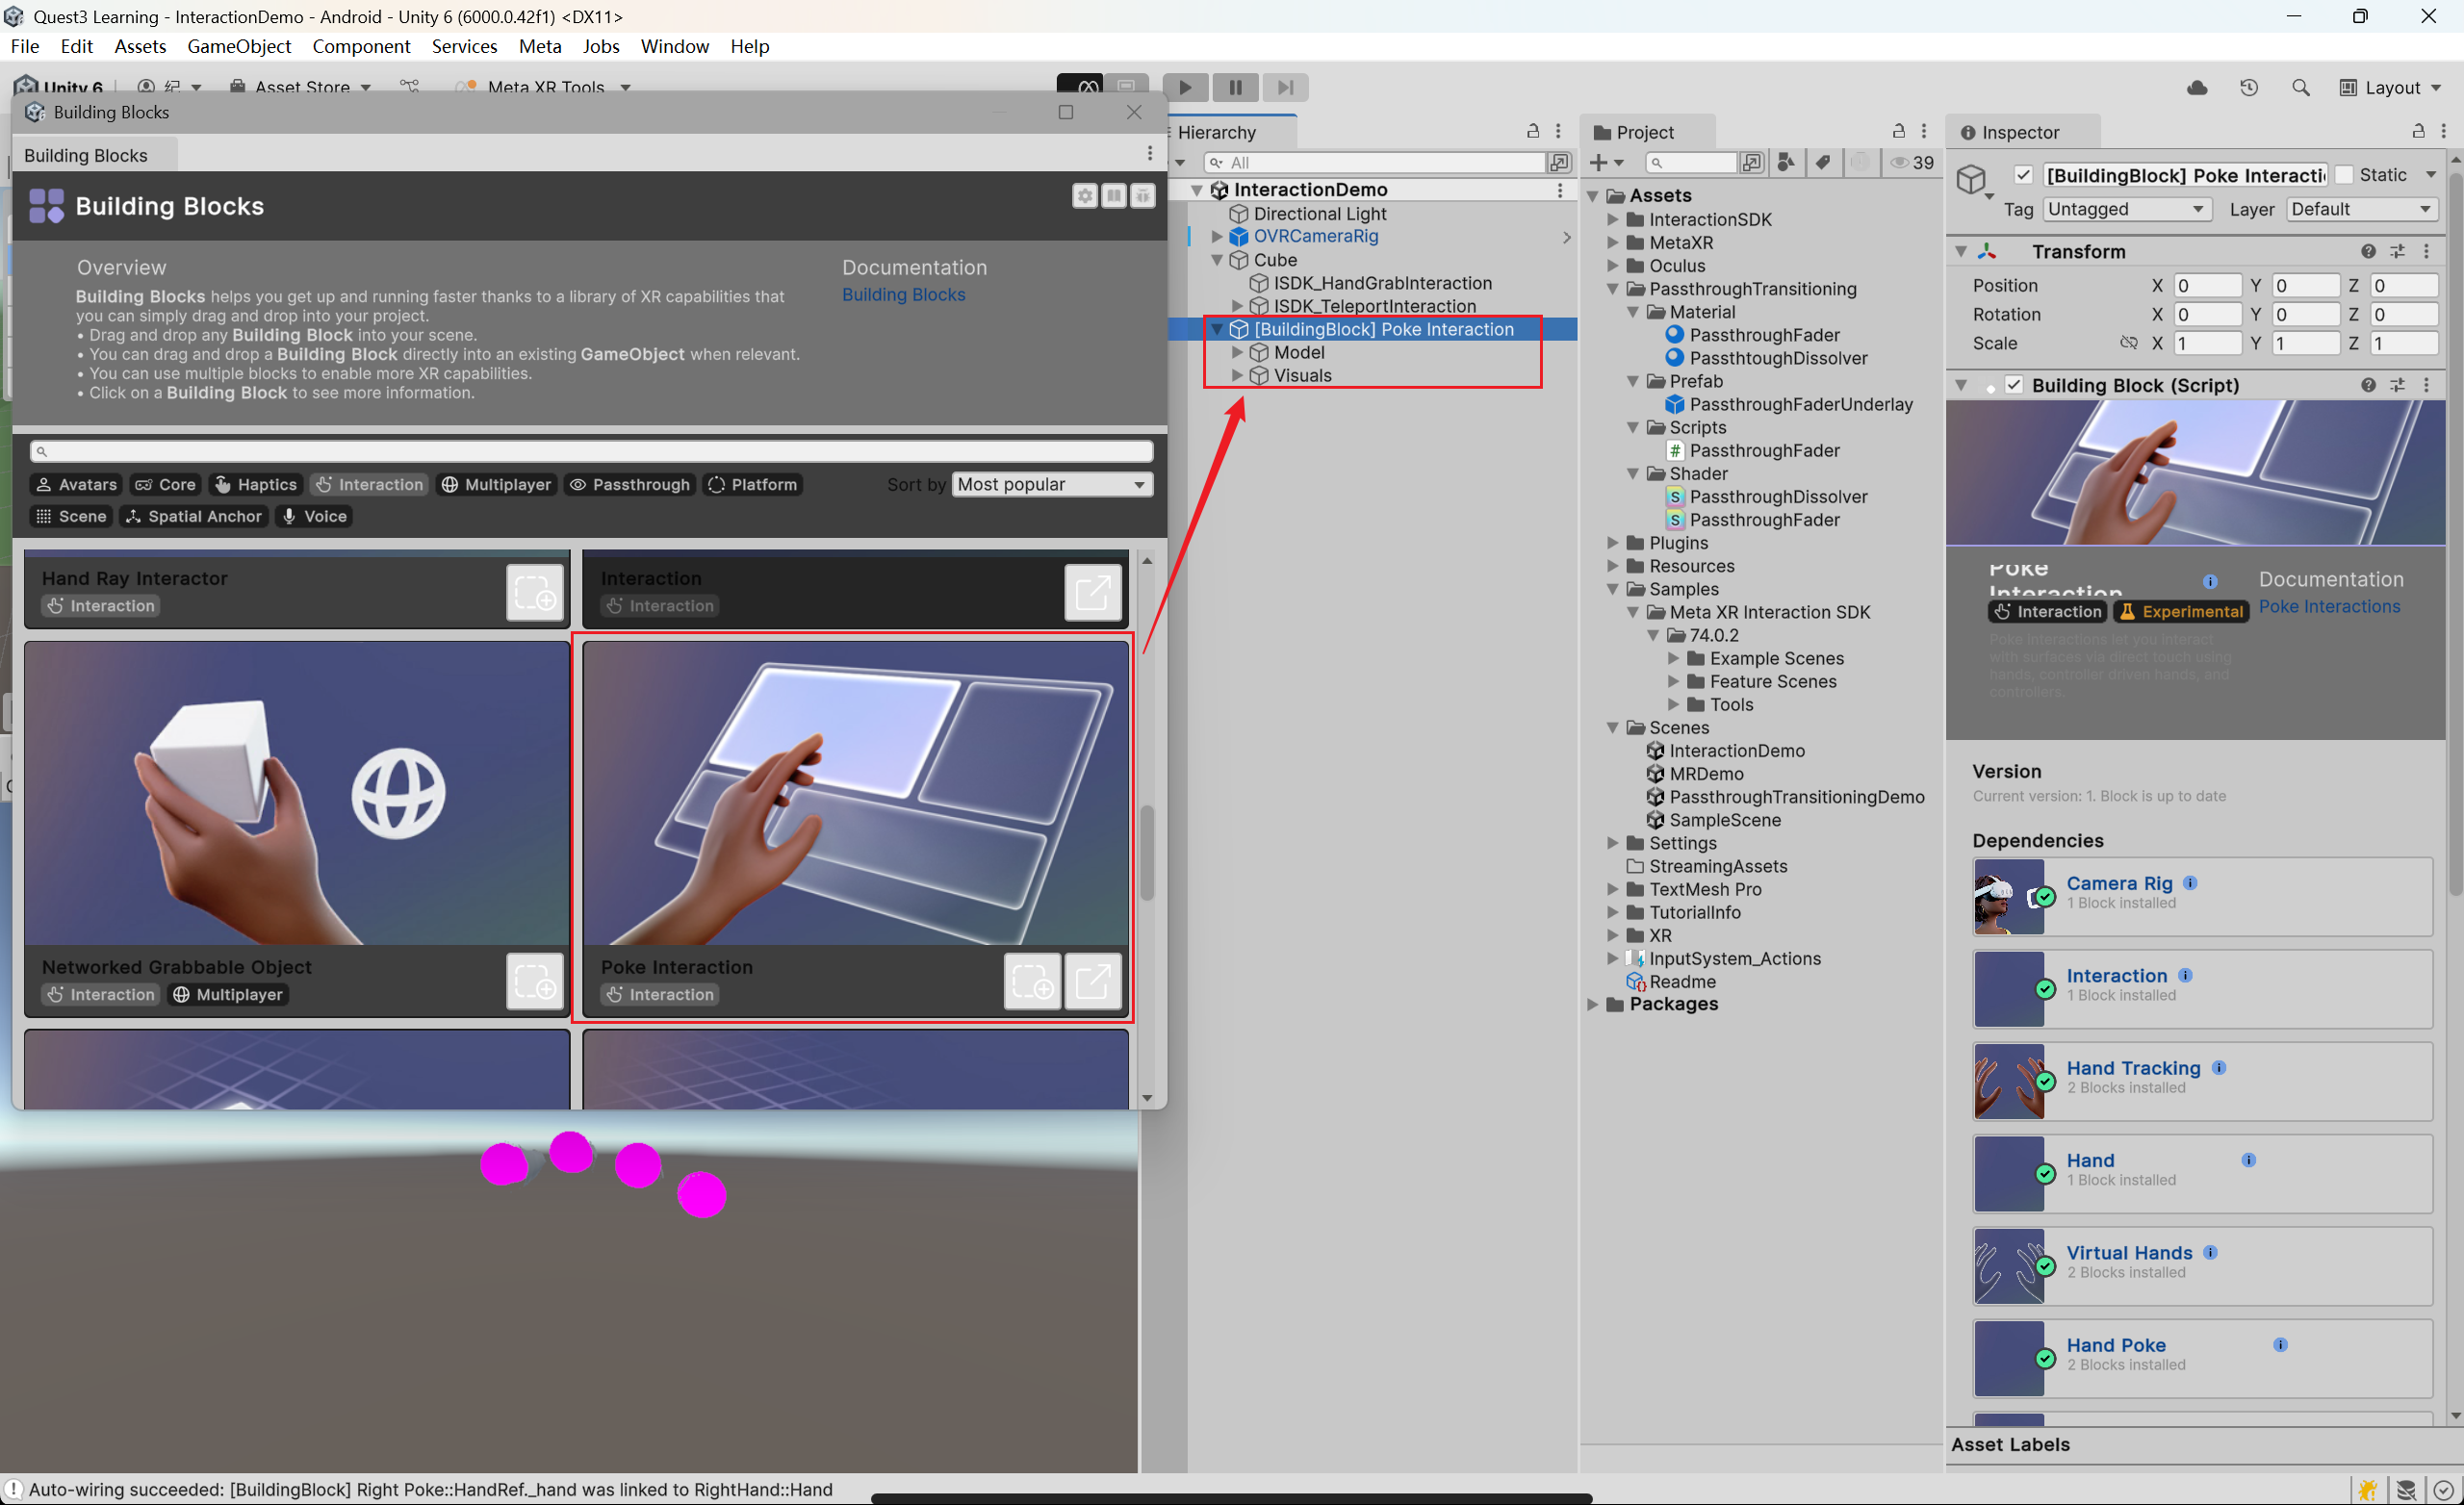Click the global search magnifier icon
The image size is (2464, 1505).
pos(2300,88)
